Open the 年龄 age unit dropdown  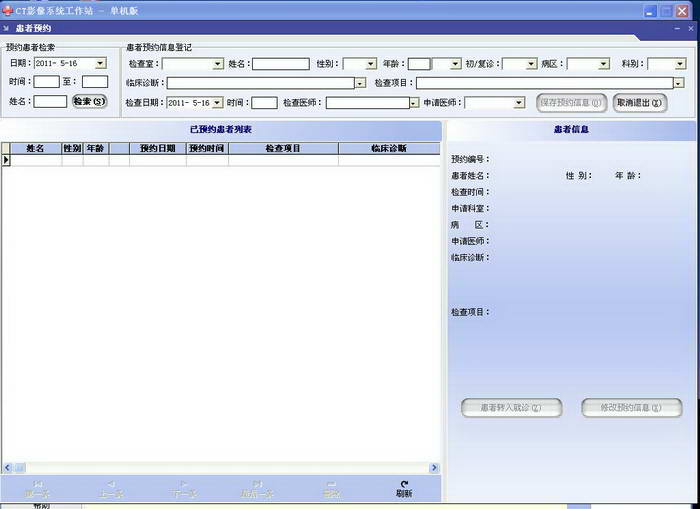coord(455,64)
